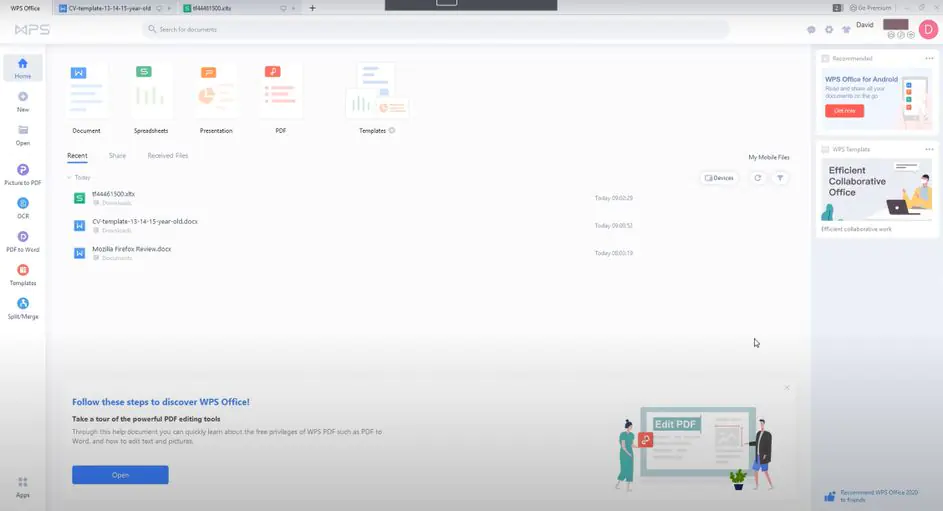This screenshot has height=511, width=943.
Task: Create a new Presentation
Action: click(x=216, y=98)
